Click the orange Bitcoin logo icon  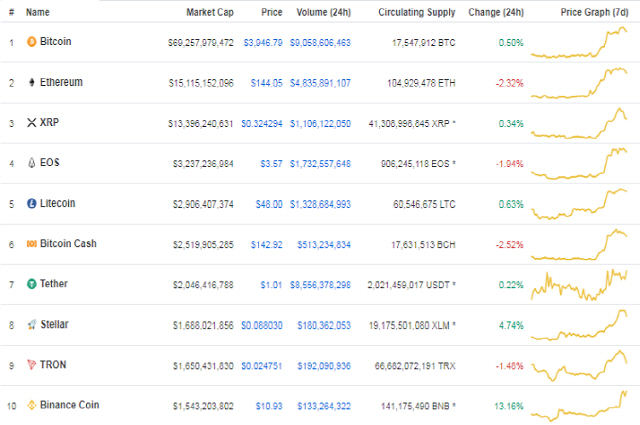coord(31,42)
